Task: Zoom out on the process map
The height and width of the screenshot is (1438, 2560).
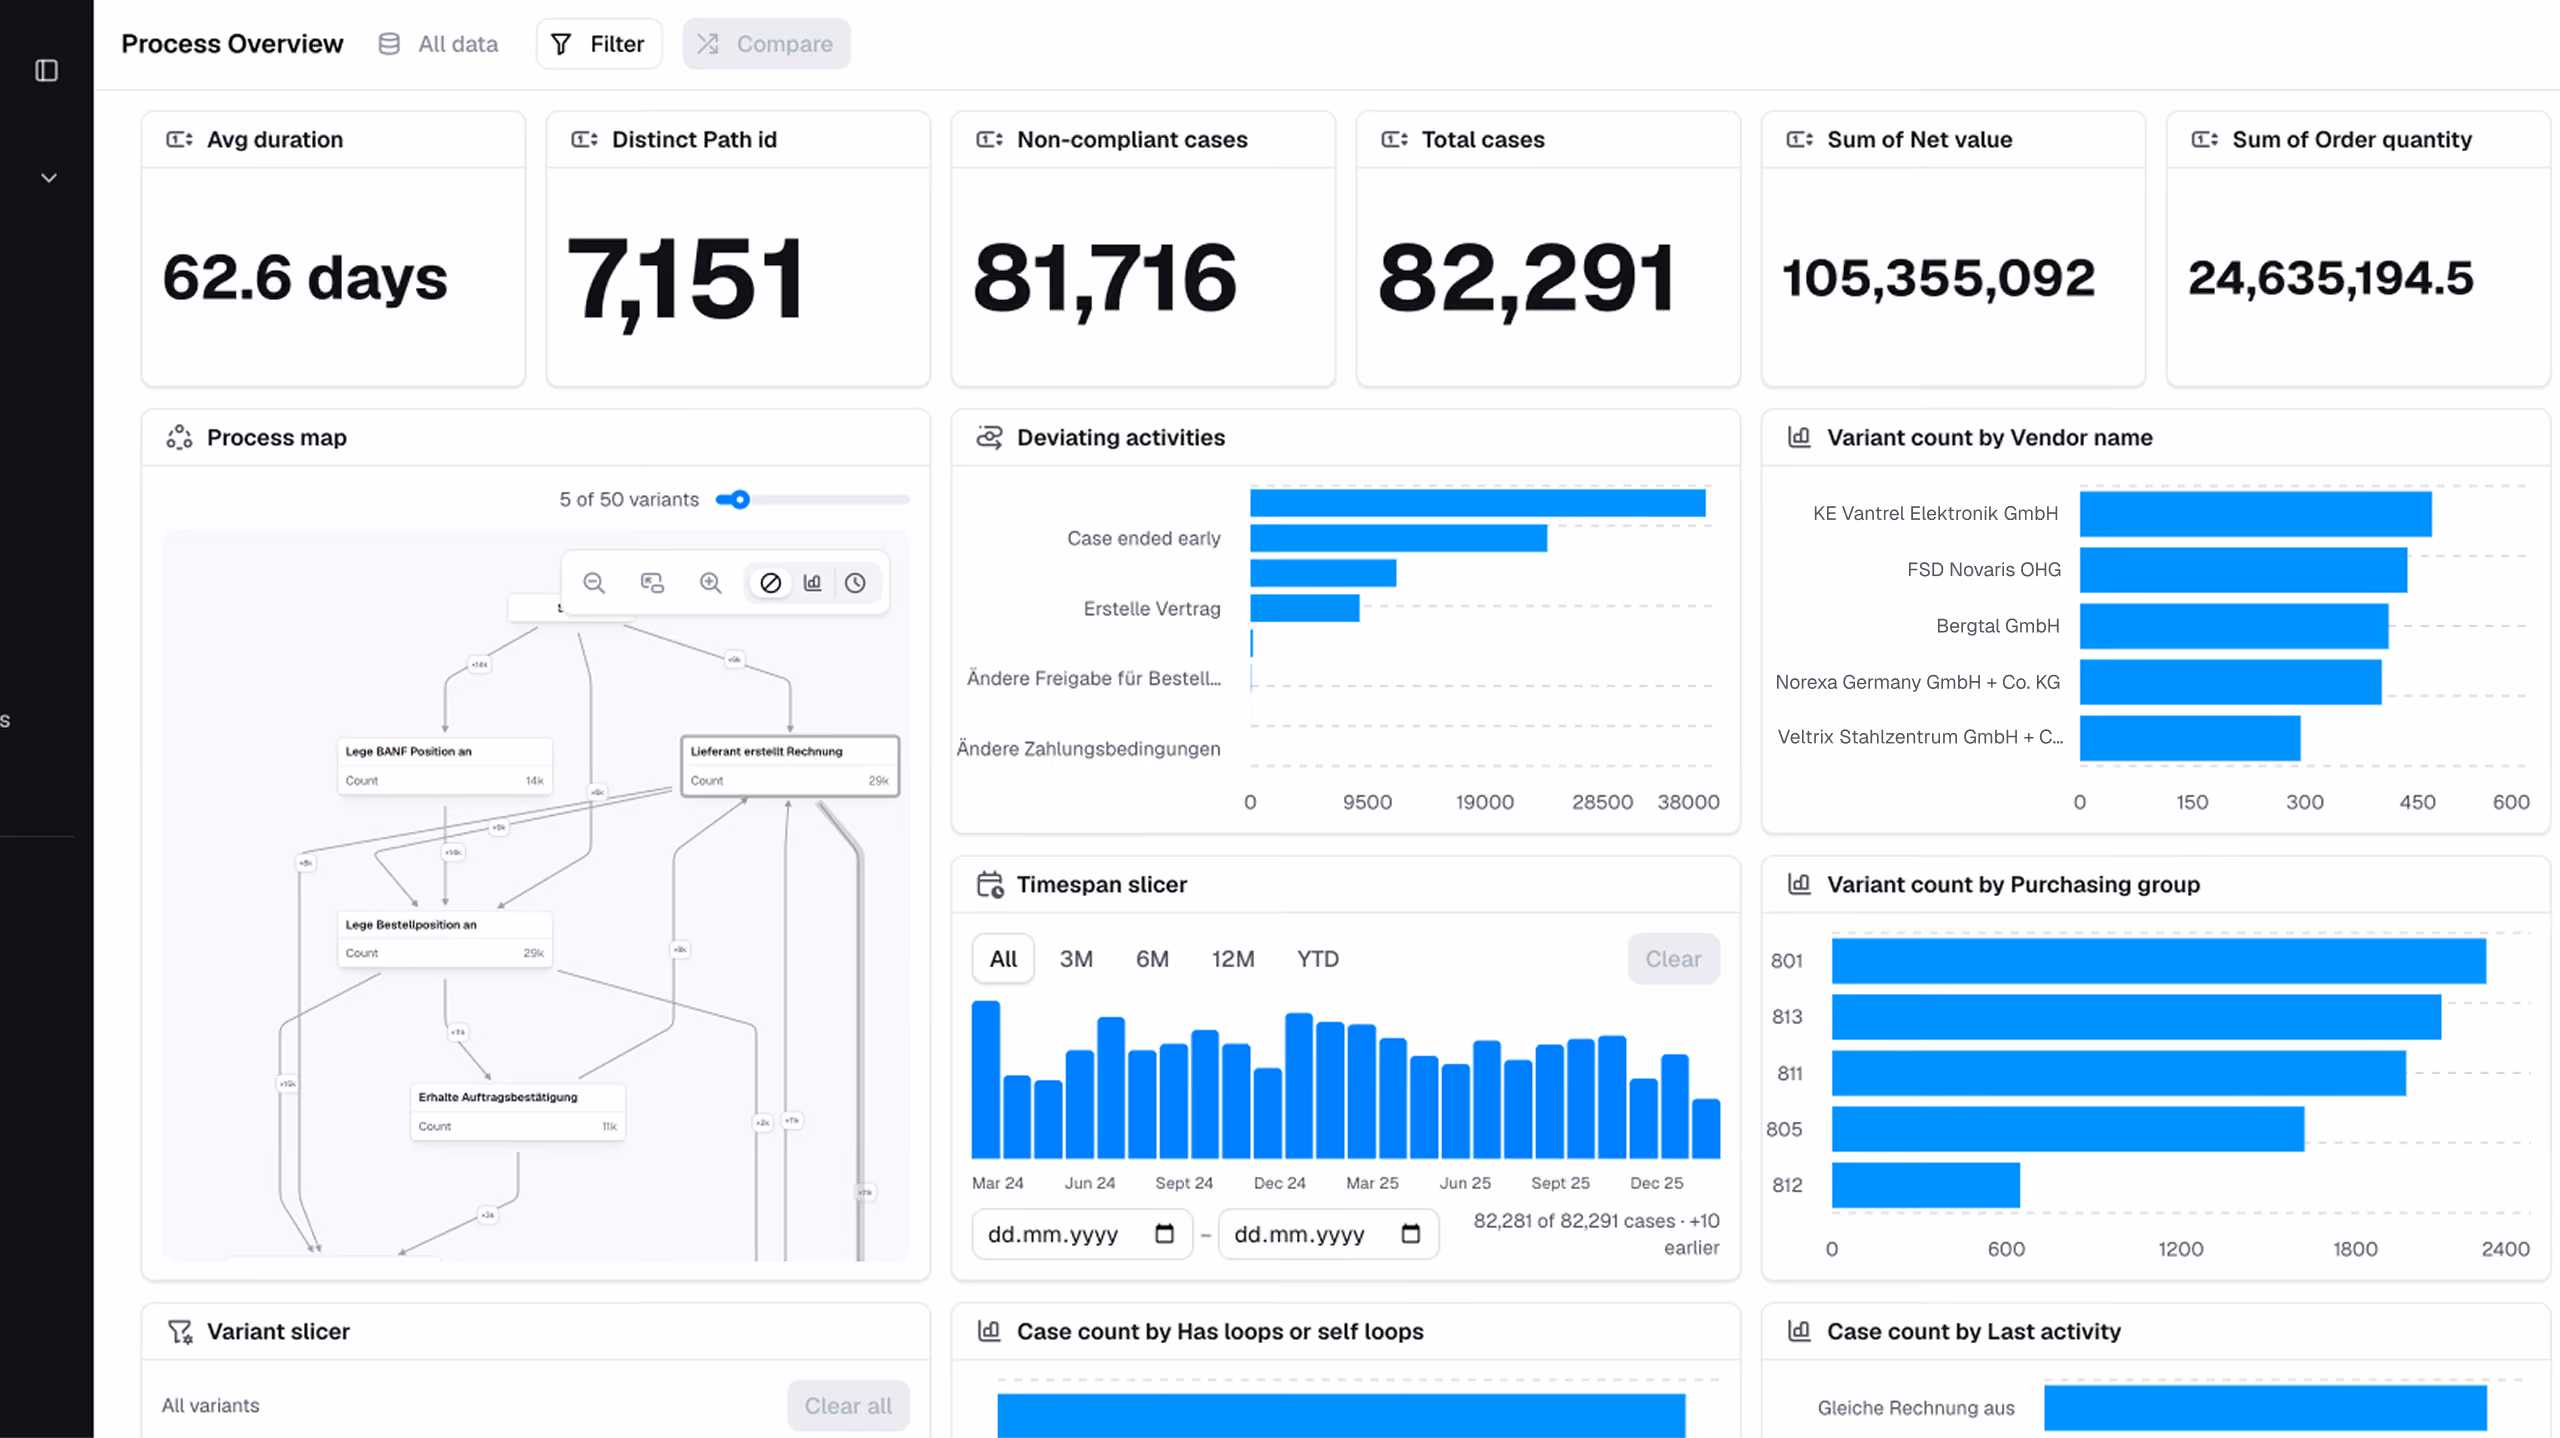Action: click(x=594, y=583)
